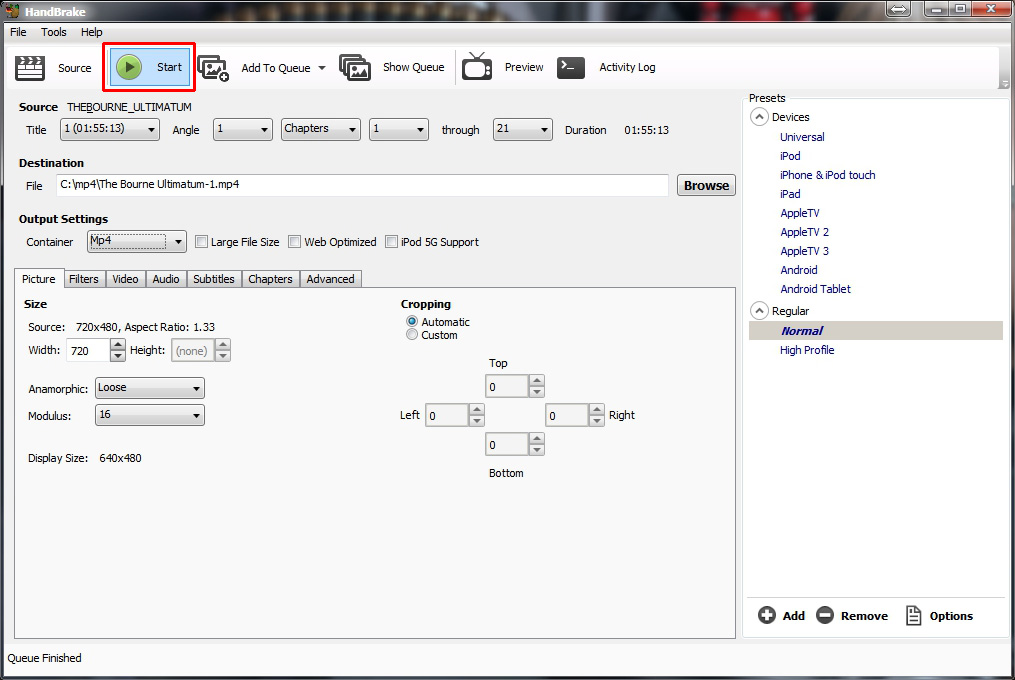The image size is (1015, 680).
Task: Click the Preview TV icon
Action: (477, 67)
